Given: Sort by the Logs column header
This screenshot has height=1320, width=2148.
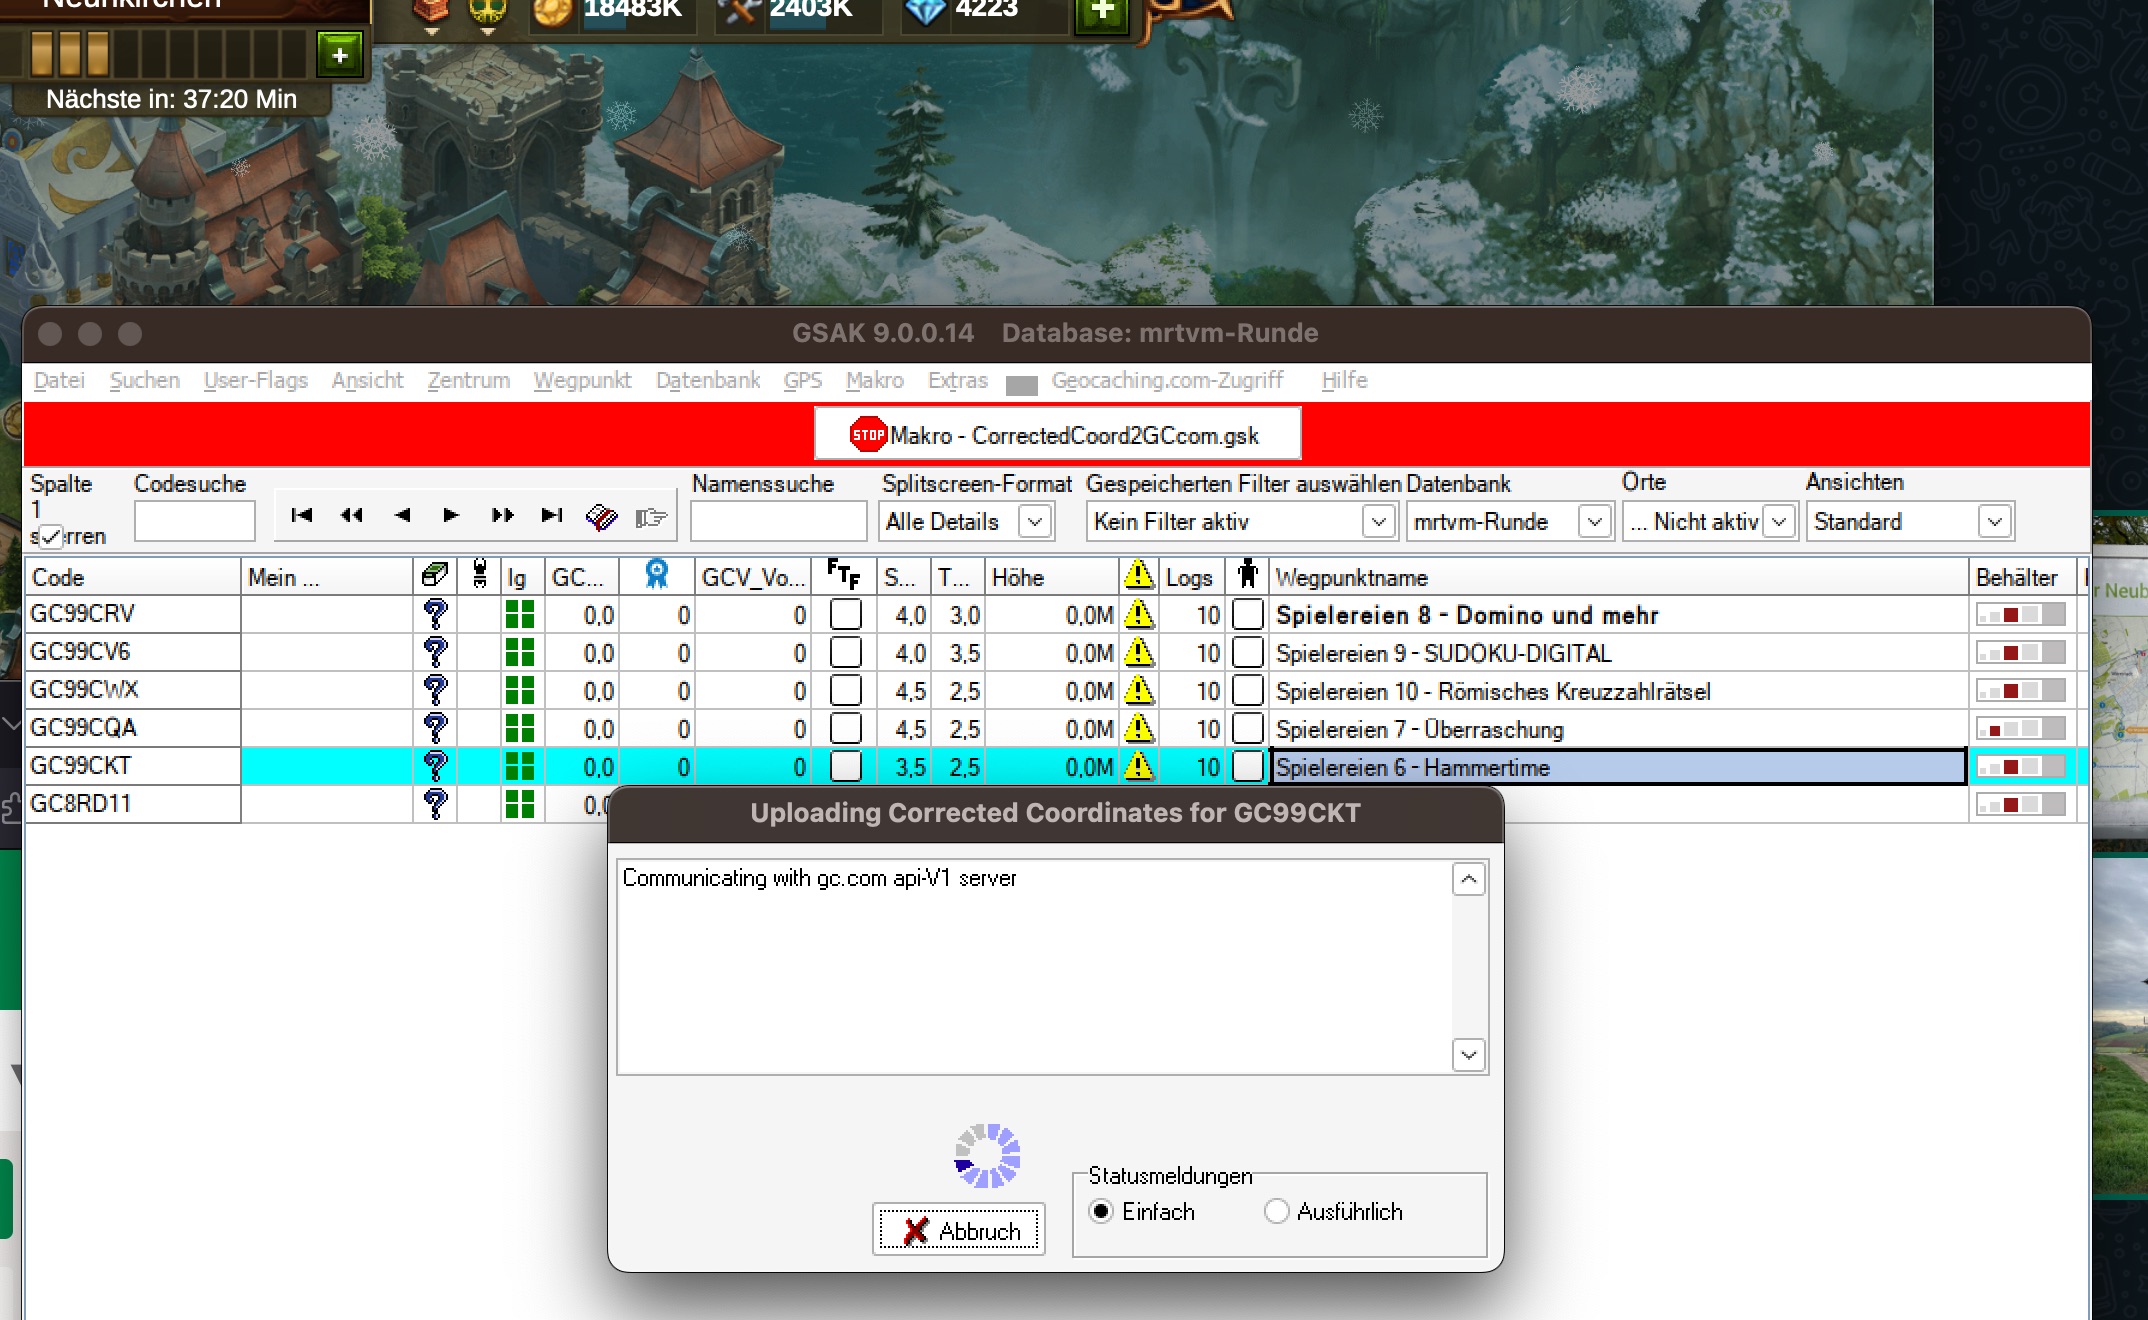Looking at the screenshot, I should point(1192,577).
